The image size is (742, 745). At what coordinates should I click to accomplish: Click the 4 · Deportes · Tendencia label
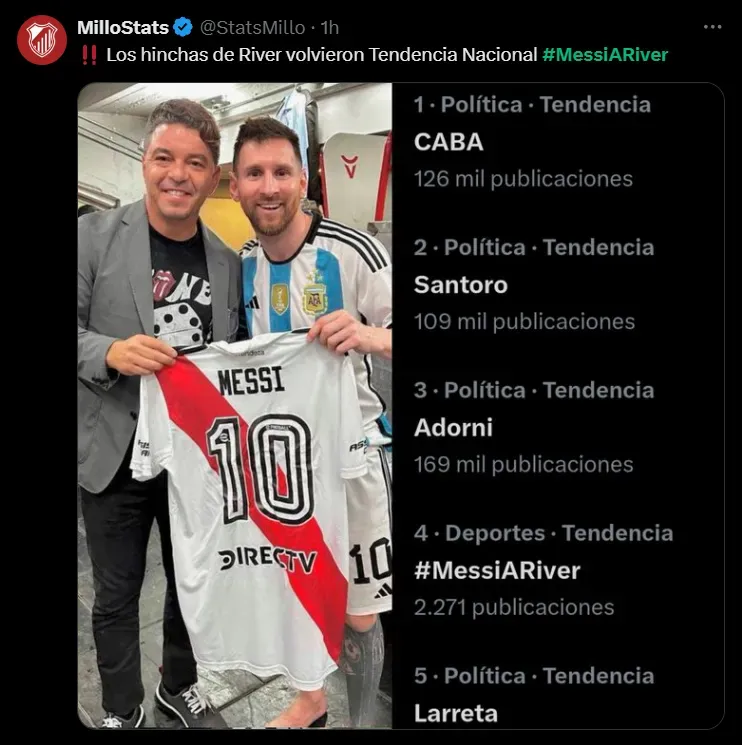[x=543, y=533]
